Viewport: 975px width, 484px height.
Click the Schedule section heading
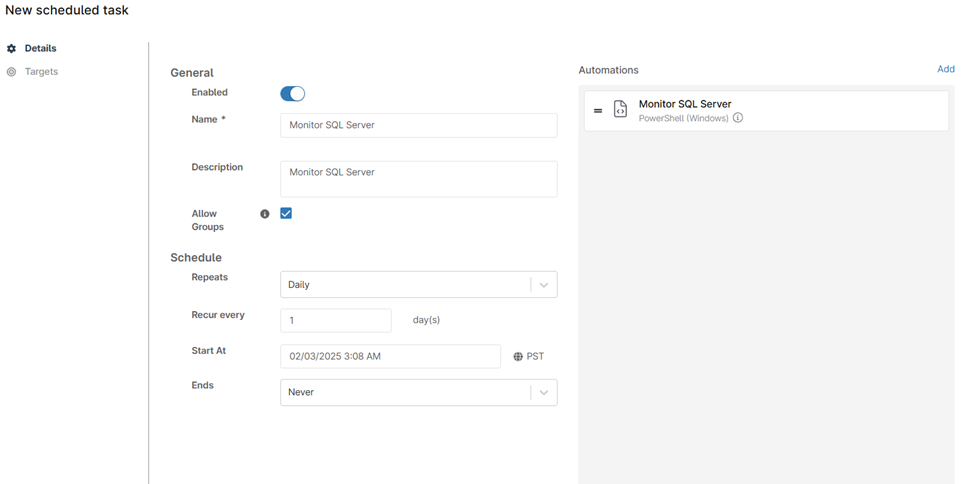pos(196,258)
